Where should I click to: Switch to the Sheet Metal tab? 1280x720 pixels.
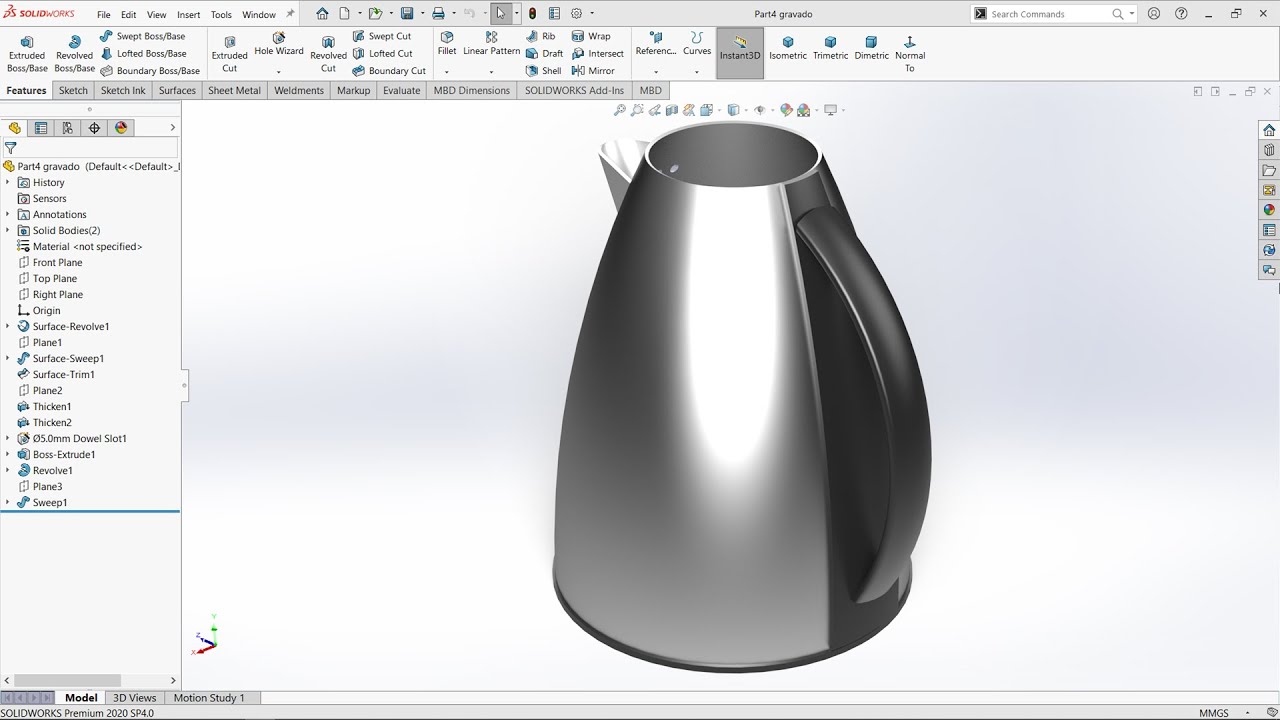point(234,90)
